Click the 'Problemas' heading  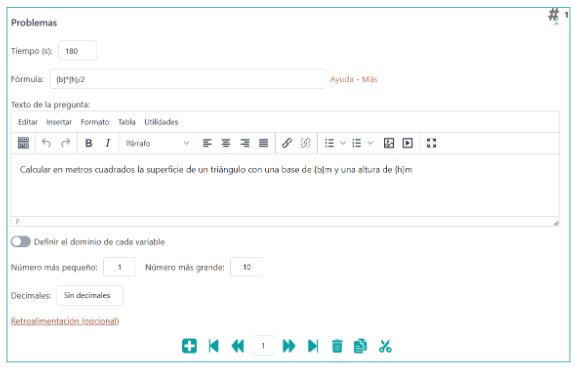click(34, 23)
